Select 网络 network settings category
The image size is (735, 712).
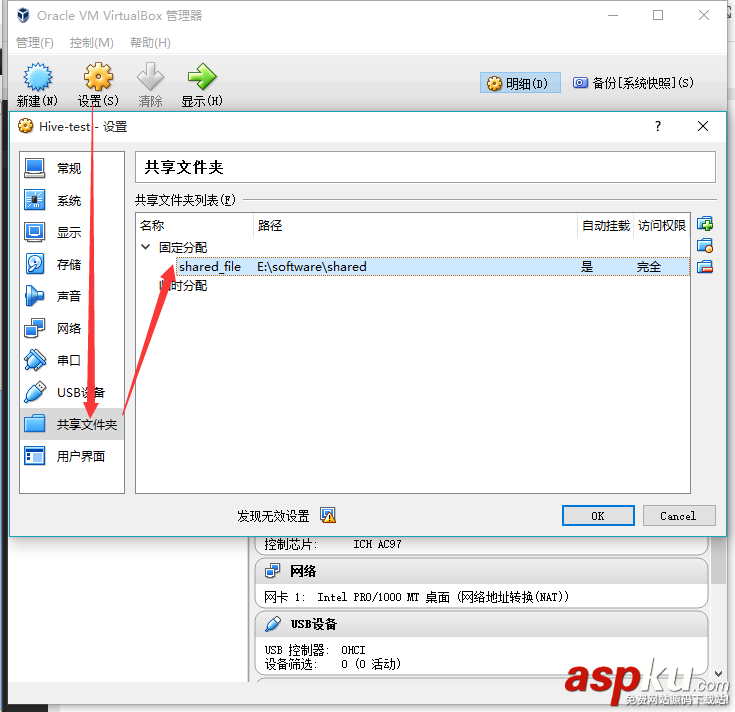click(72, 328)
